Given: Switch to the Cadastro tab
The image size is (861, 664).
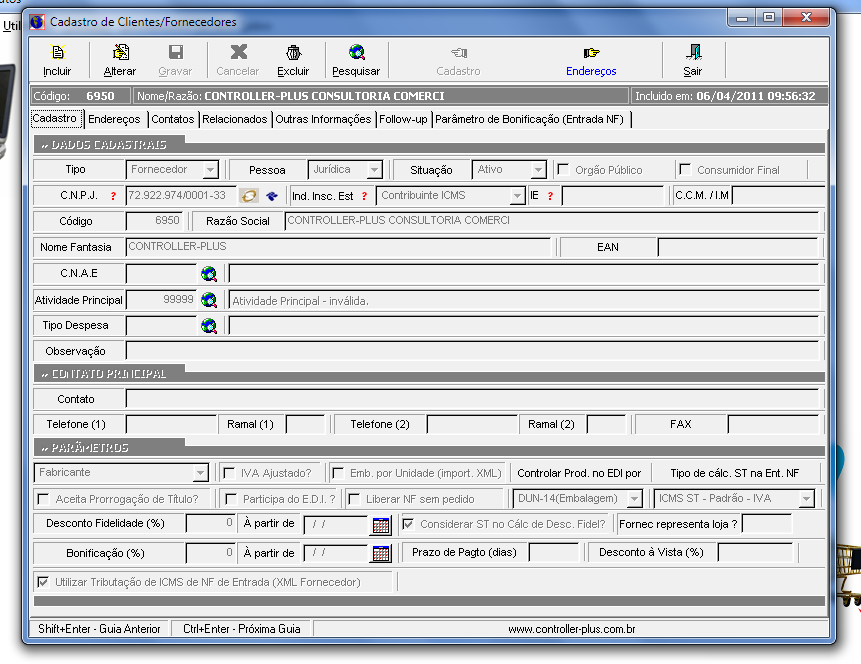Looking at the screenshot, I should coord(55,119).
